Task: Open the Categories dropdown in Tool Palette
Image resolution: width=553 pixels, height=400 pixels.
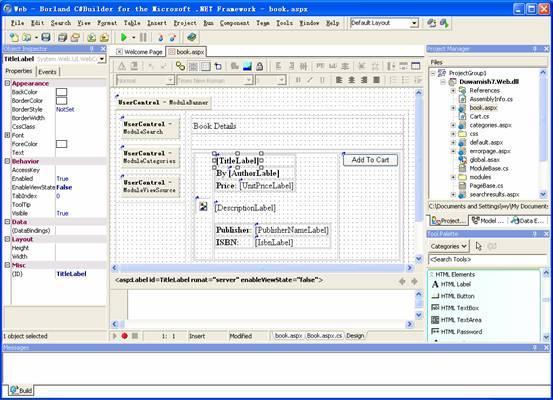Action: (449, 246)
